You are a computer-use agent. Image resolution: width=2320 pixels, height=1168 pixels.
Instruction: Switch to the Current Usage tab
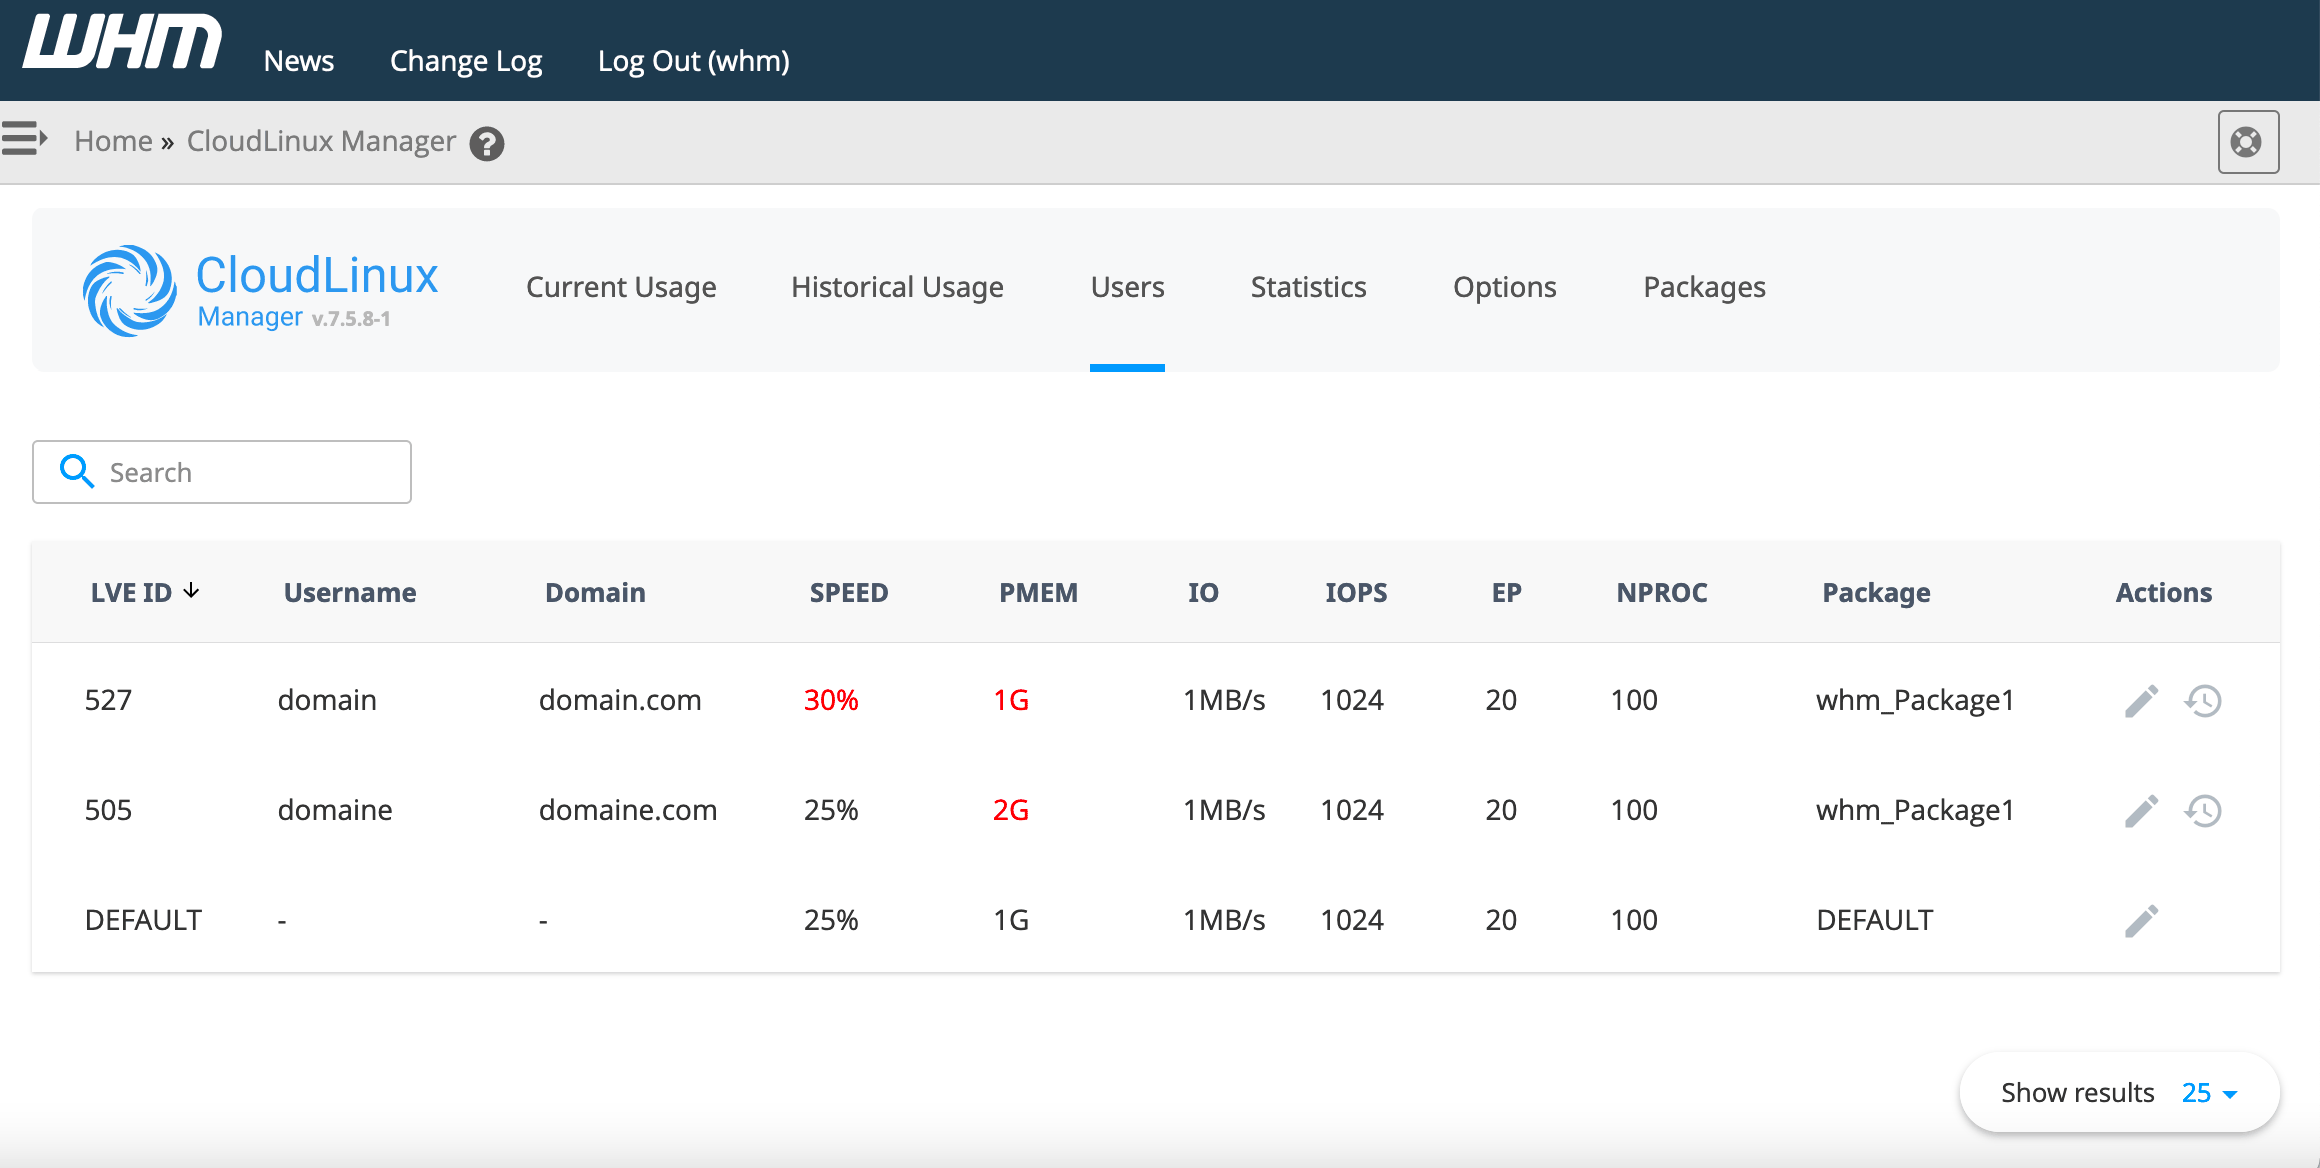coord(621,288)
